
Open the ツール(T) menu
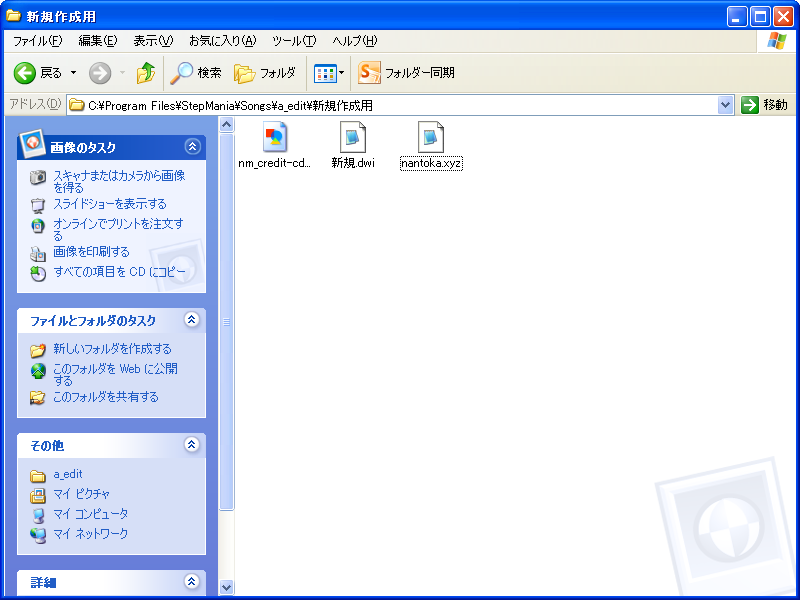pos(294,41)
